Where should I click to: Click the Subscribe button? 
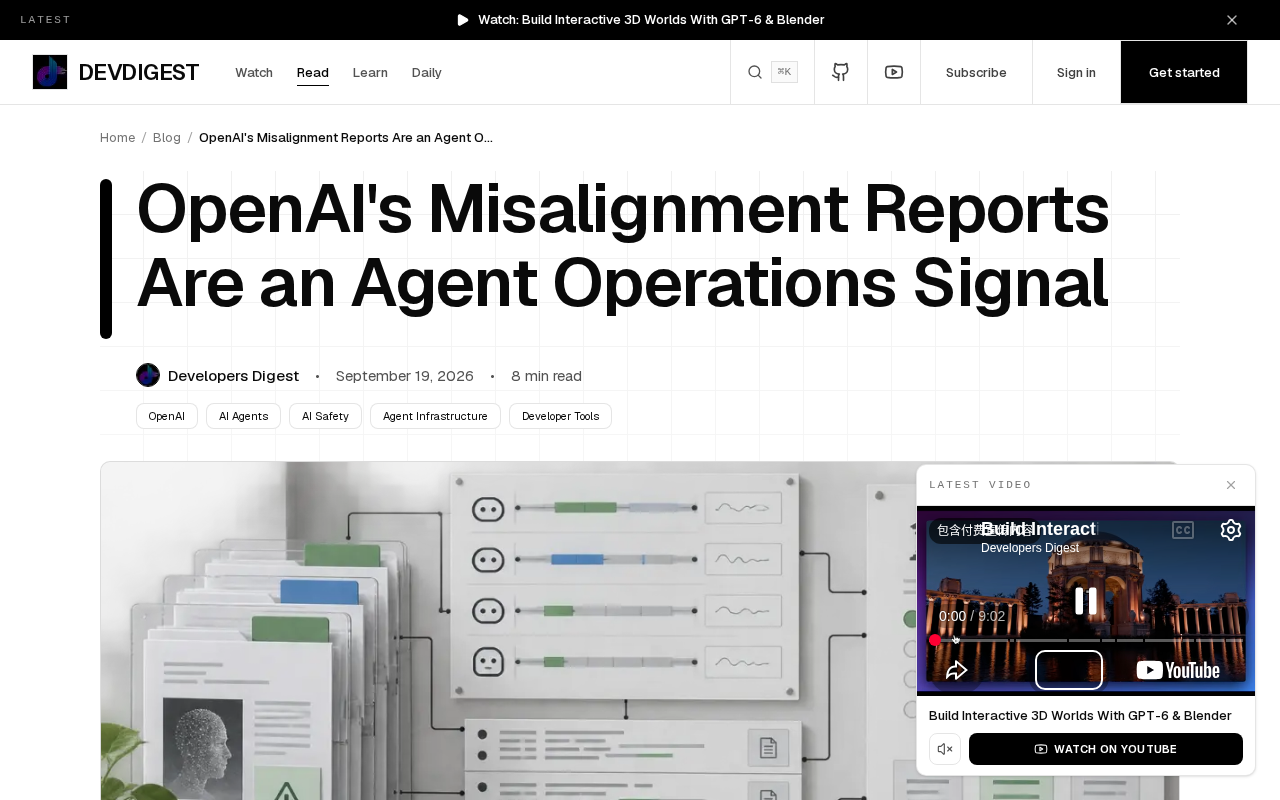pyautogui.click(x=976, y=72)
